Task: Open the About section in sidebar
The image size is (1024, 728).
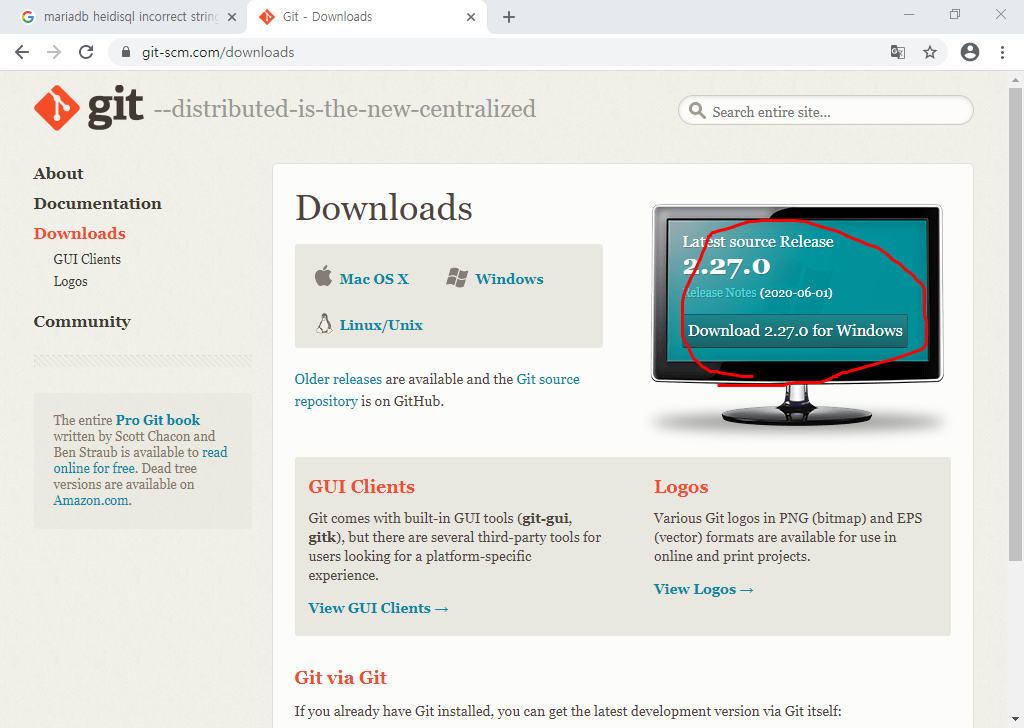Action: [x=59, y=174]
